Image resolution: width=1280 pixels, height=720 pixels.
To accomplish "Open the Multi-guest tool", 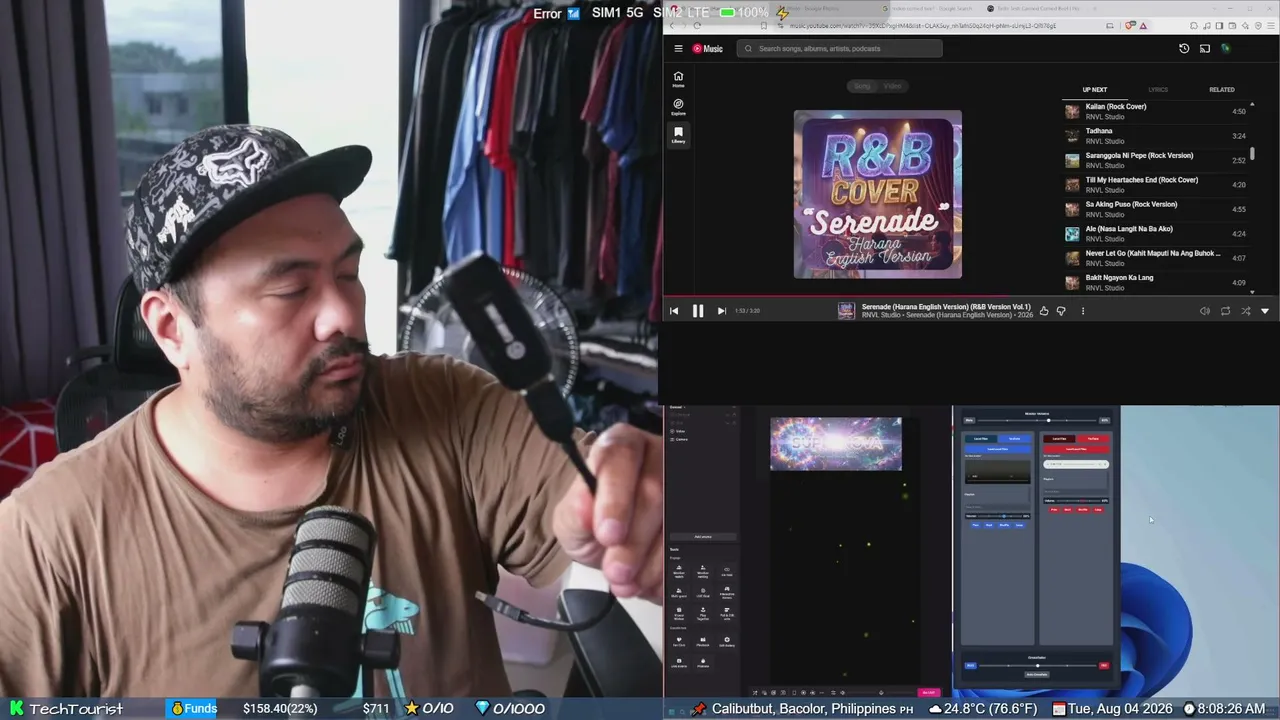I will (679, 591).
